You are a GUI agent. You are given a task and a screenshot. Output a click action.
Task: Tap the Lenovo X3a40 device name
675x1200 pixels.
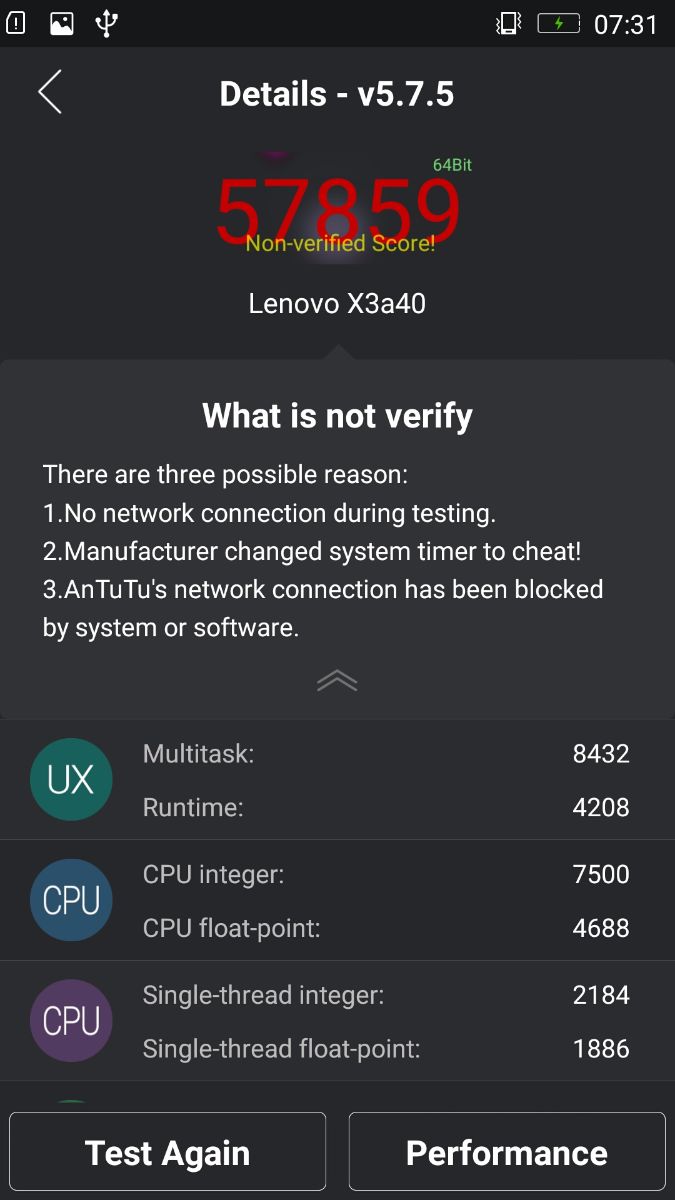coord(337,303)
